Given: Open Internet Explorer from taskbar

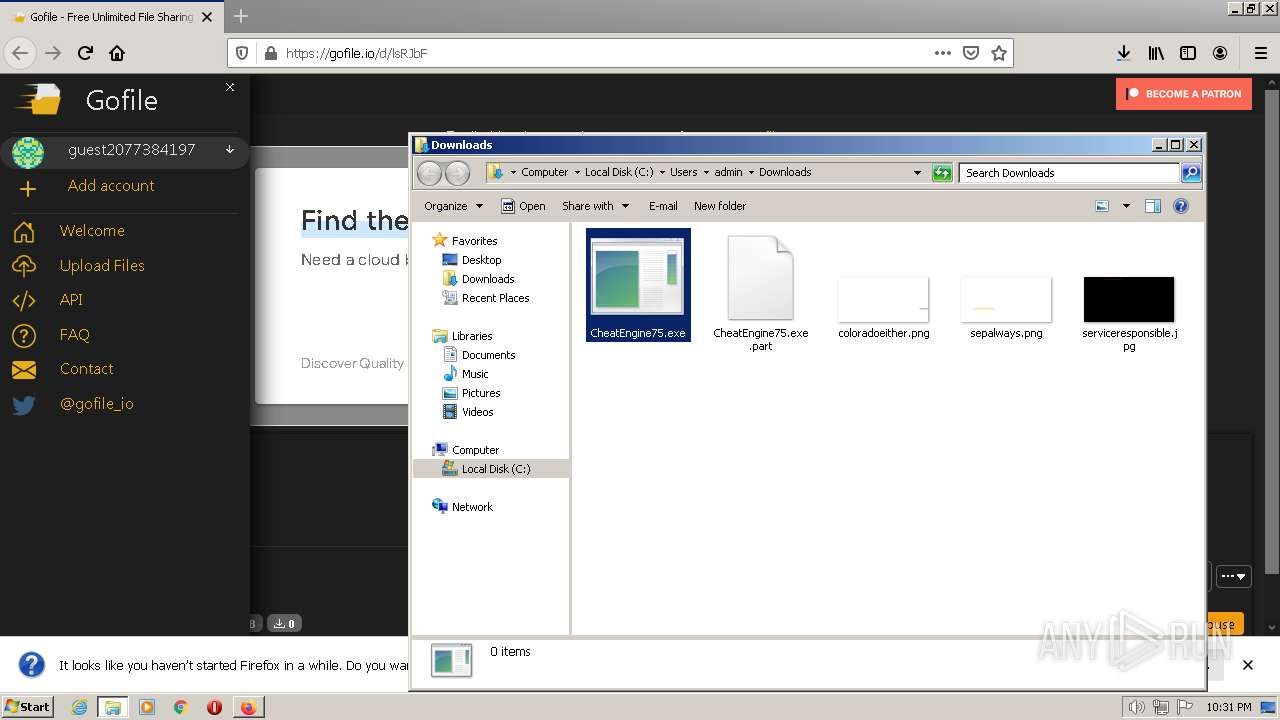Looking at the screenshot, I should (x=79, y=707).
